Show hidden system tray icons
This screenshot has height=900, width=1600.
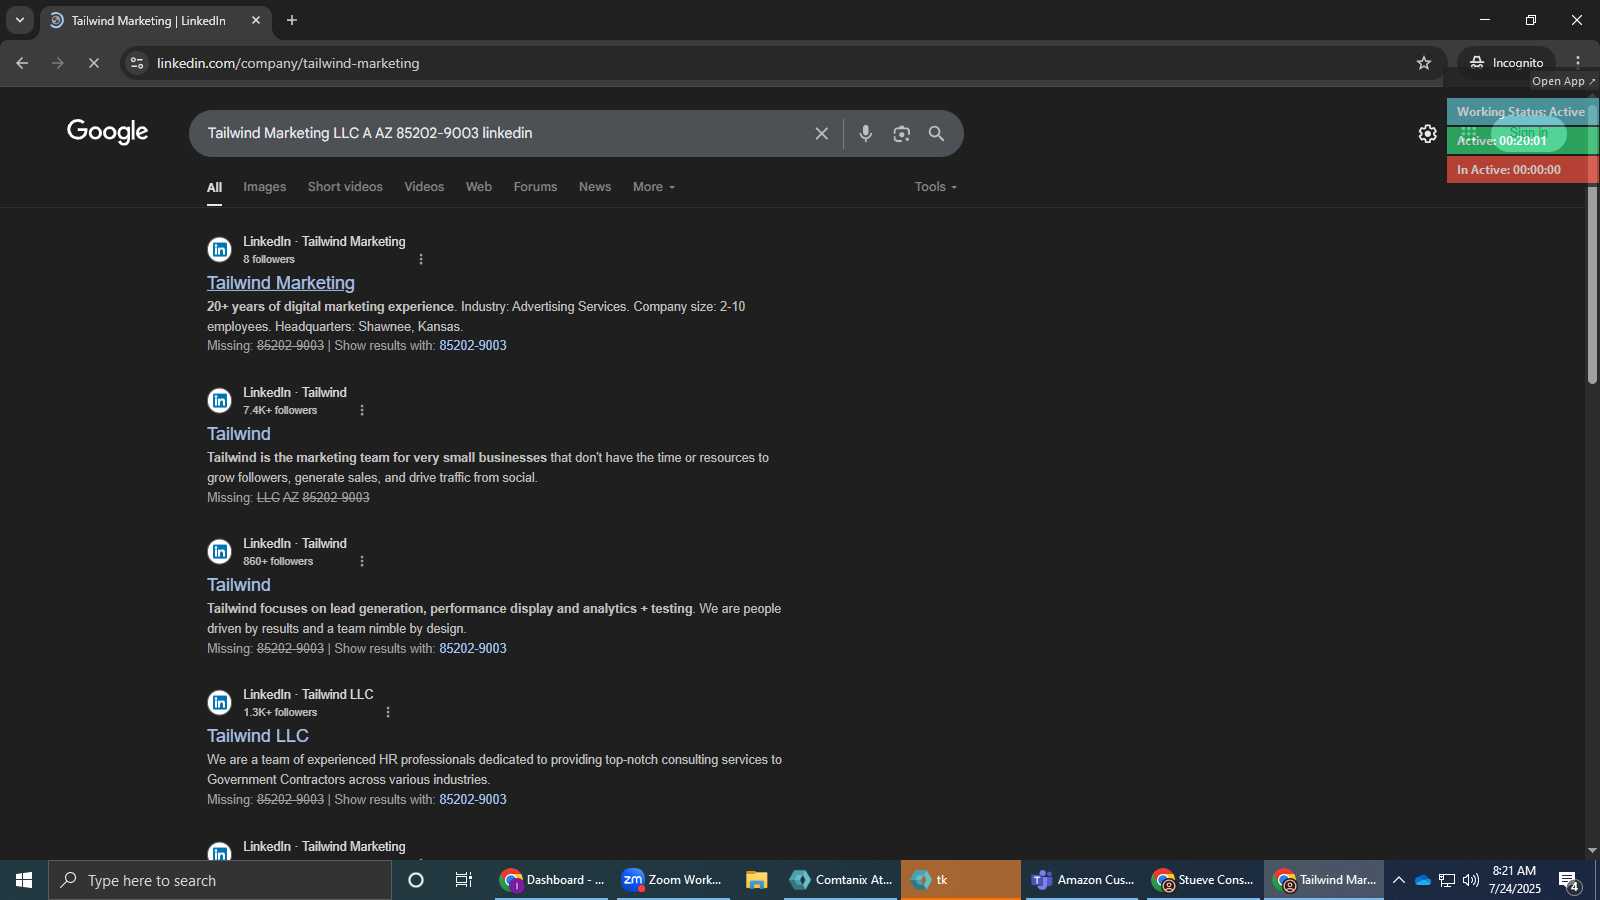pos(1399,880)
